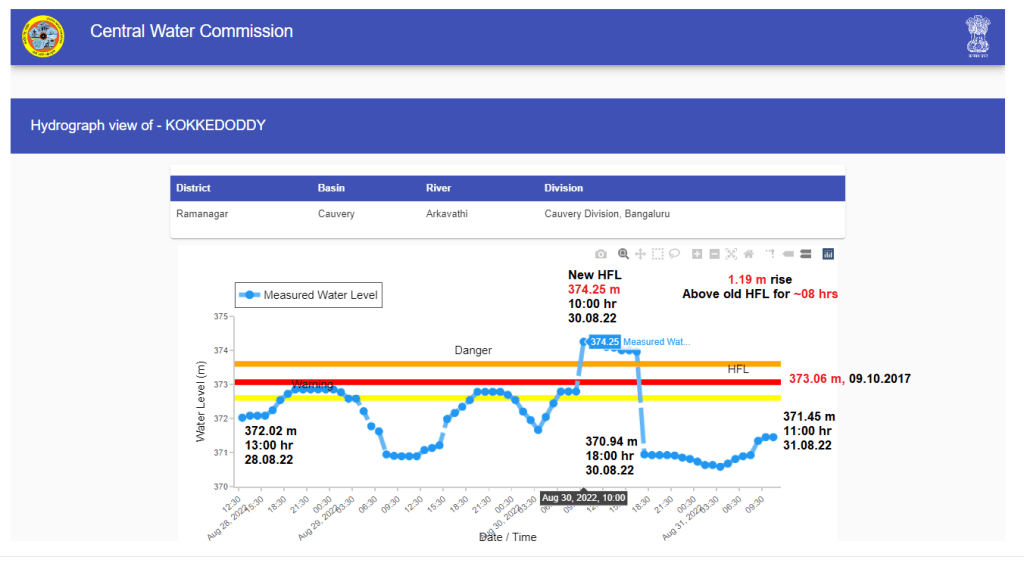Click the Autoscale icon

[731, 254]
